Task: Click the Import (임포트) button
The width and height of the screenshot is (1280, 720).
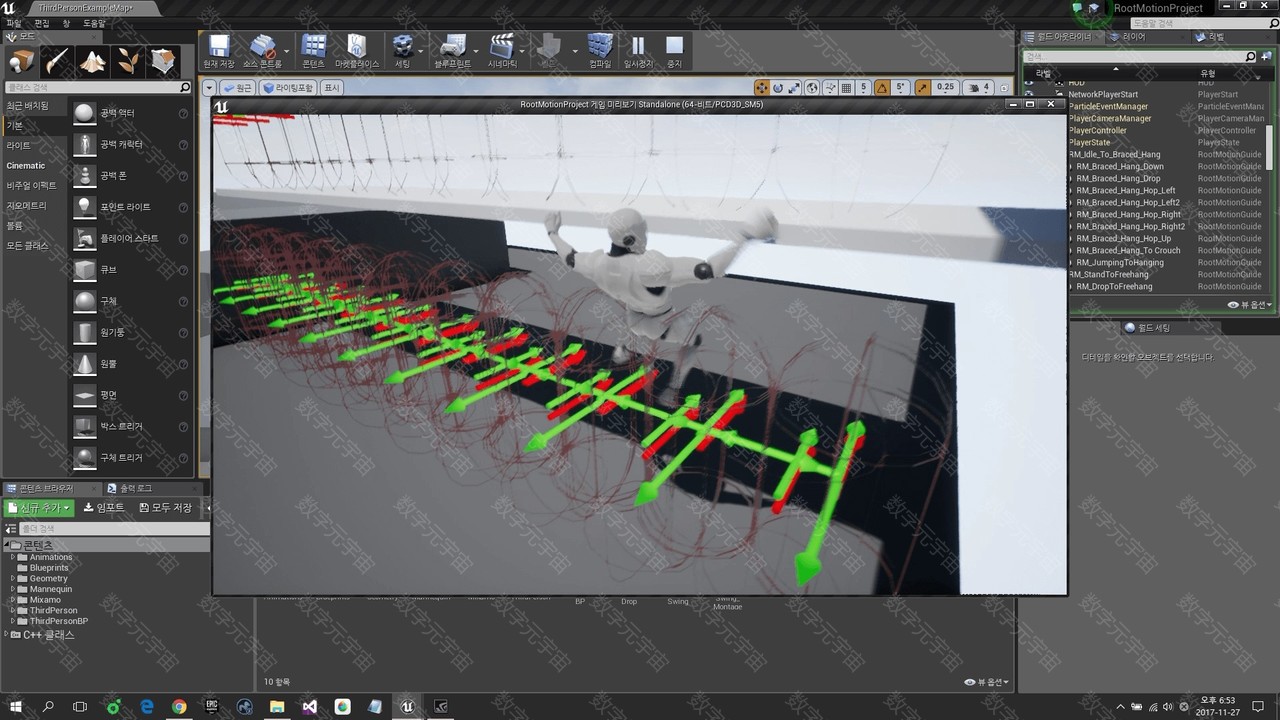Action: point(104,508)
